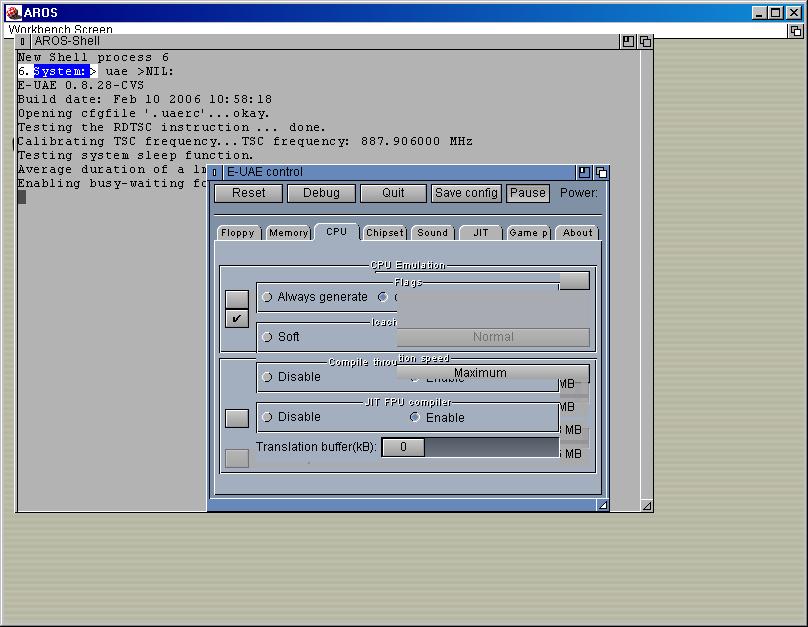Click the "uae >NIL:" command text
Viewport: 808px width, 627px height.
[140, 71]
